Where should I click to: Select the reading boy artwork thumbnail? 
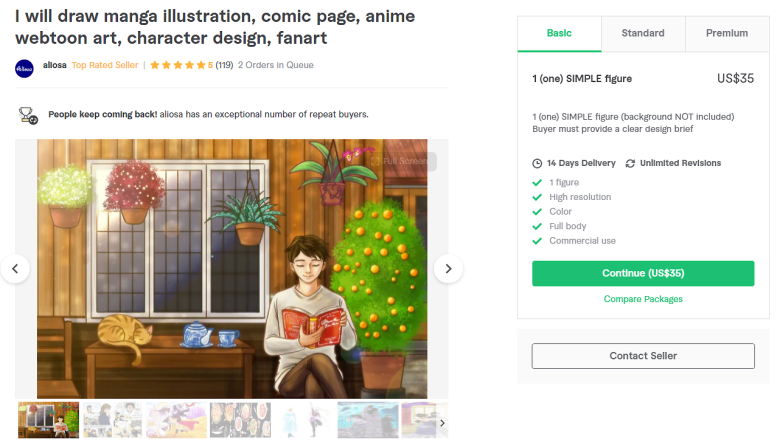coord(48,420)
